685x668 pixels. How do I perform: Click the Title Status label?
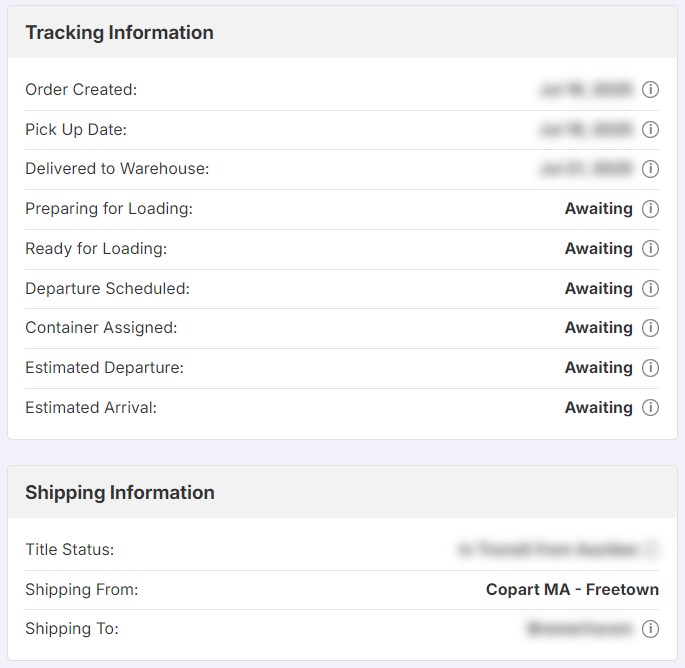tap(70, 550)
